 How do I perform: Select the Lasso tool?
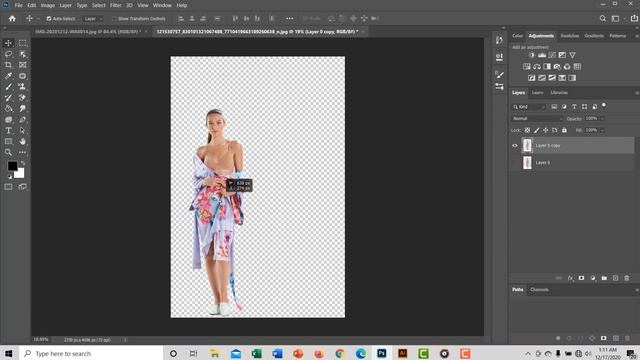[x=8, y=54]
